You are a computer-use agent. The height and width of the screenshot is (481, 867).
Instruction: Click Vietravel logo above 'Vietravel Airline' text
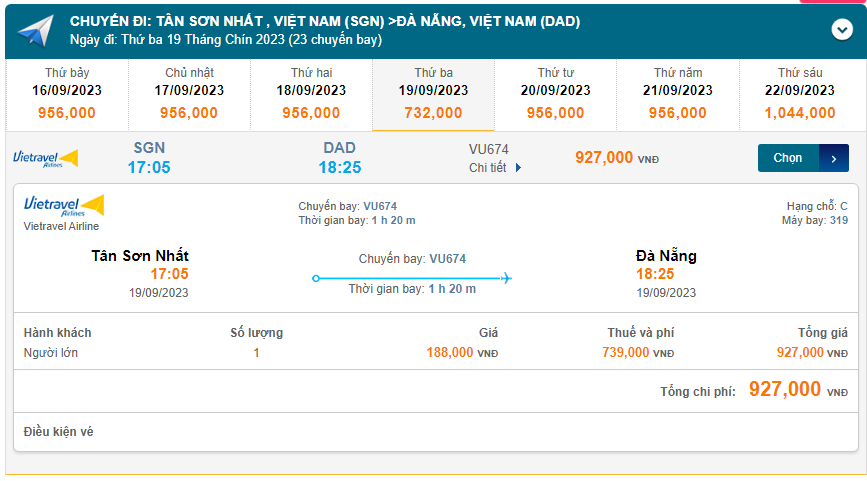[64, 206]
